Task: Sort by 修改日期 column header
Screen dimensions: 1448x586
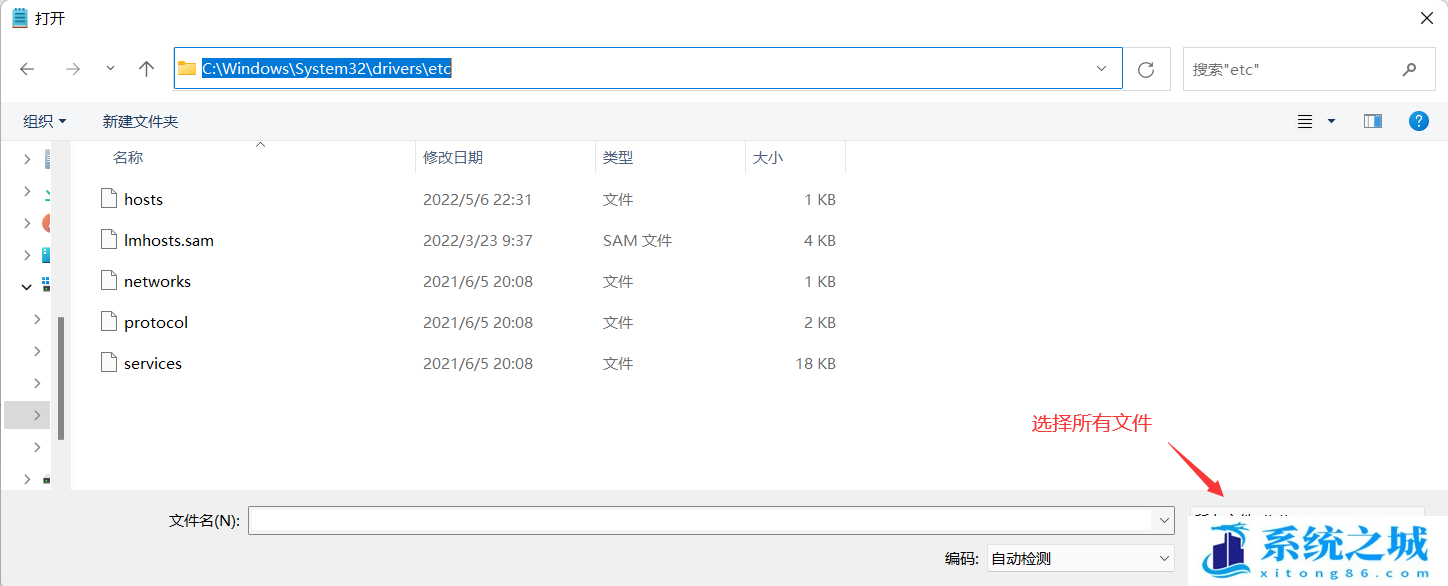Action: [x=453, y=157]
